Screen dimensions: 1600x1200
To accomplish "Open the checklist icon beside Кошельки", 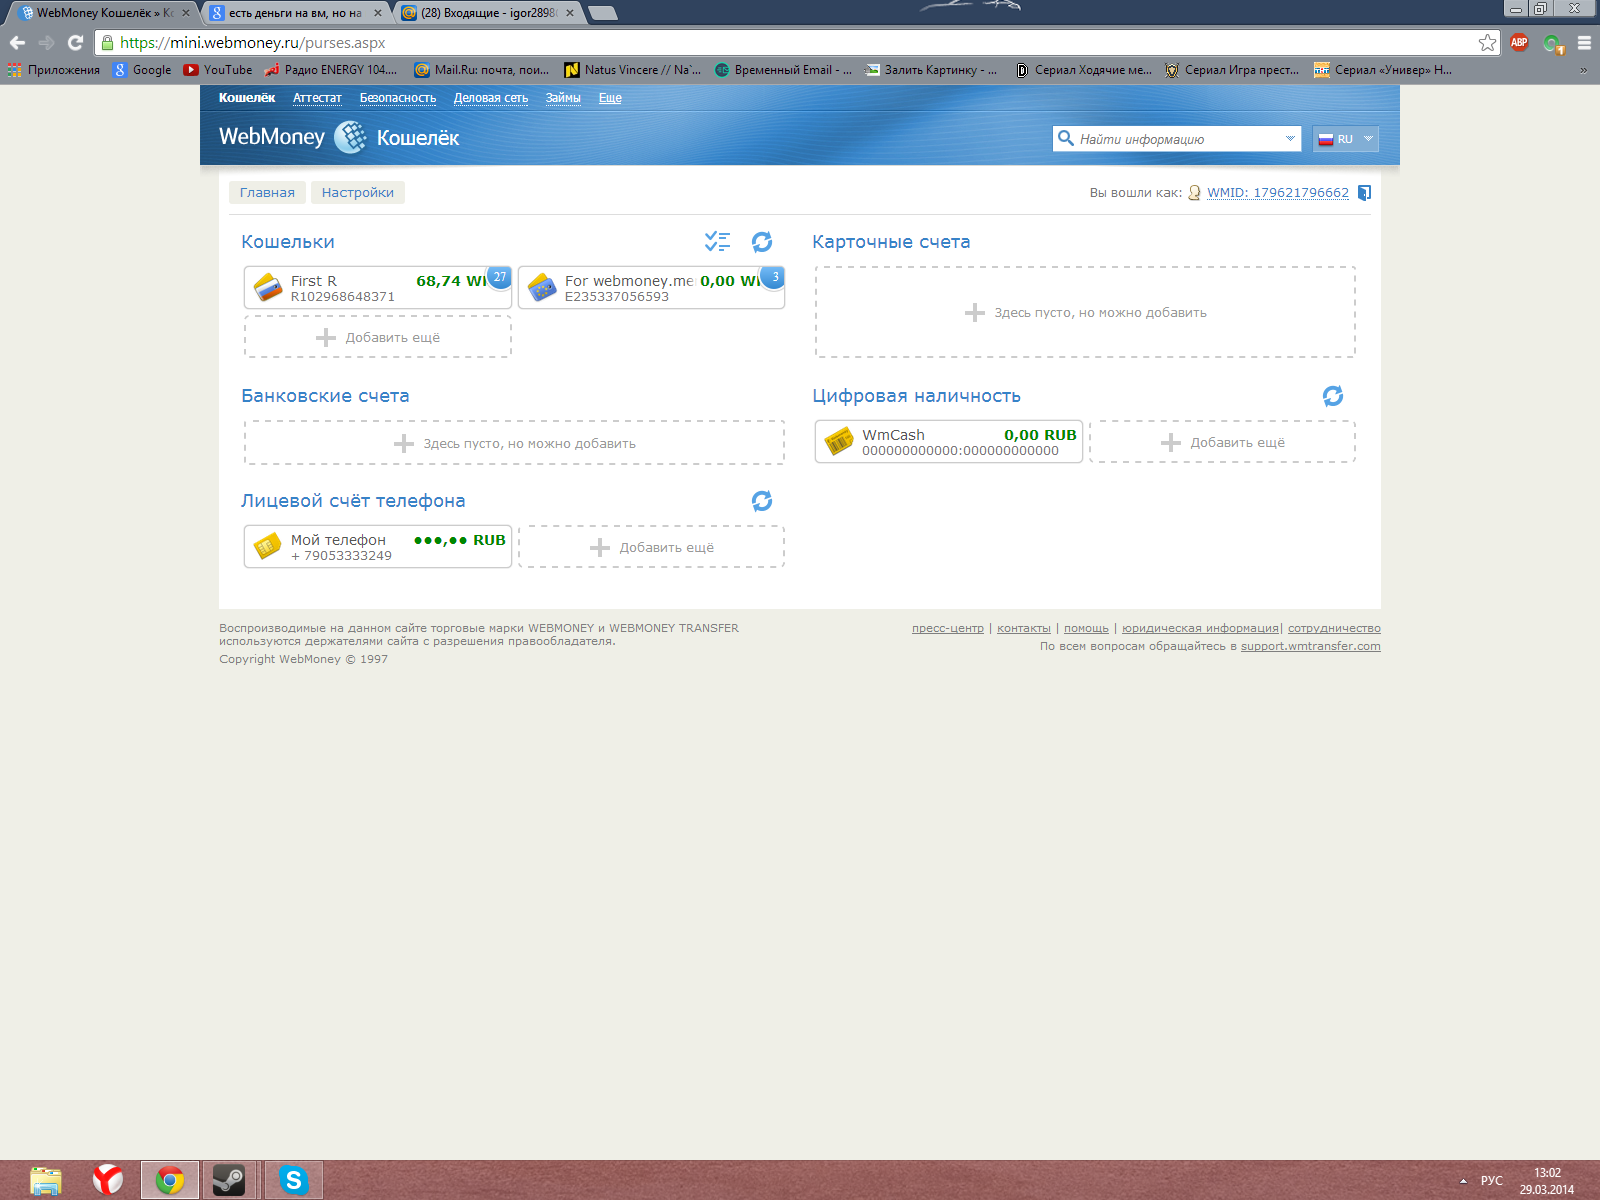I will pos(717,241).
